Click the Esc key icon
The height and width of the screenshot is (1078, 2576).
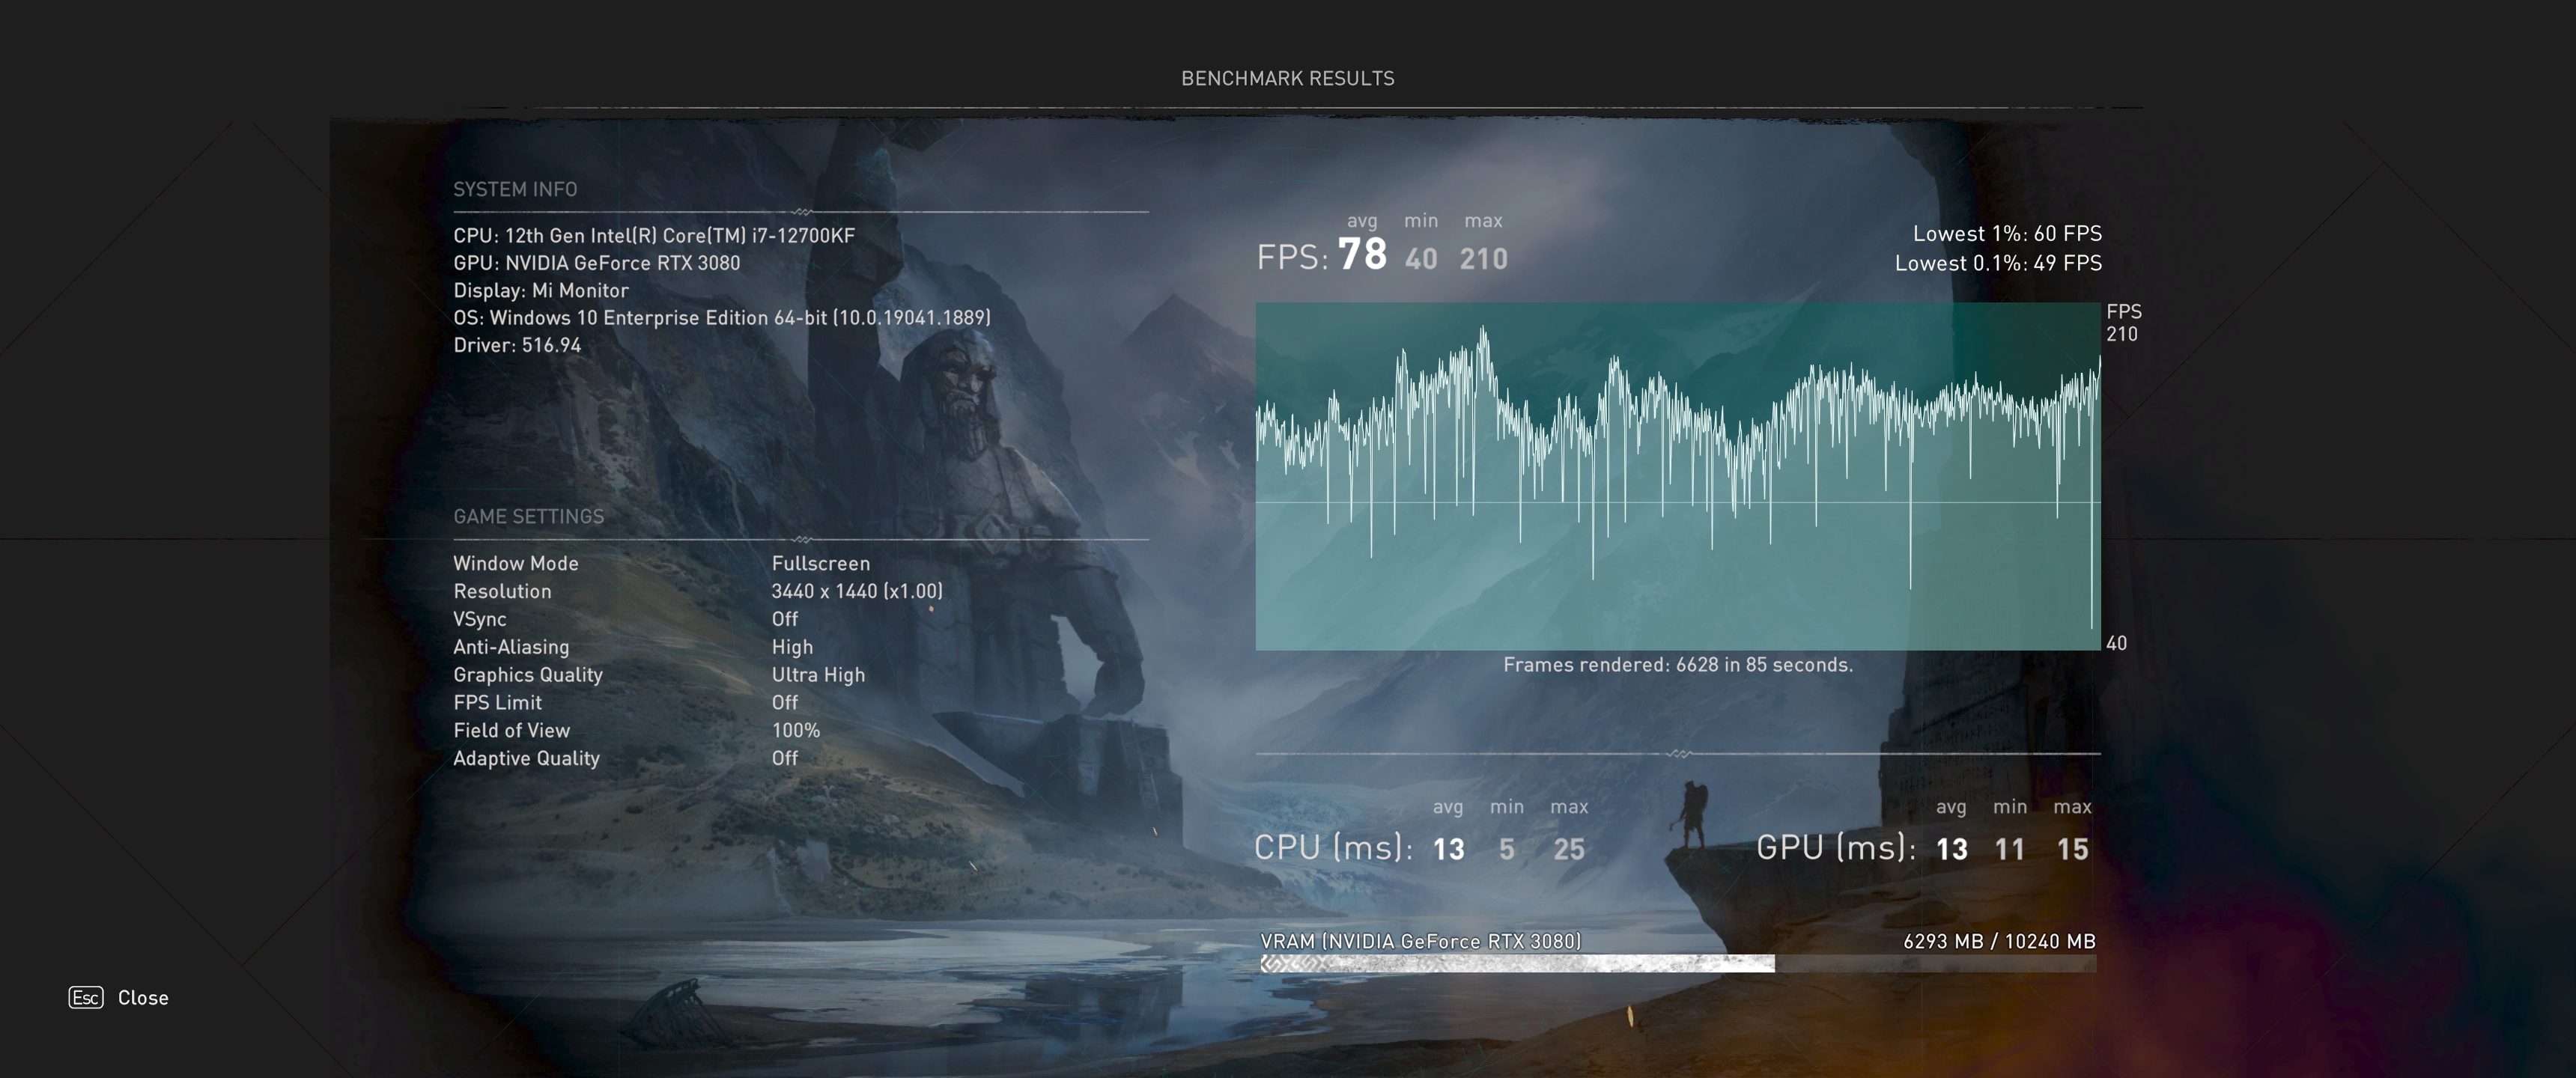point(86,997)
